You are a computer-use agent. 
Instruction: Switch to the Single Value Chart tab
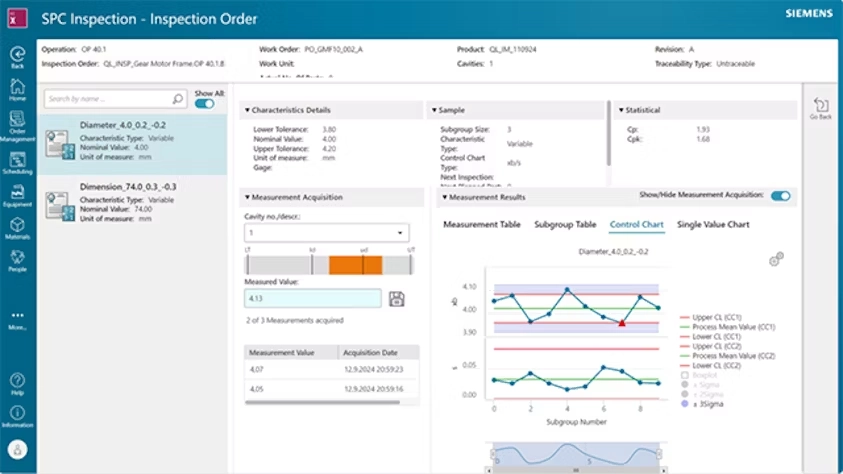(713, 225)
